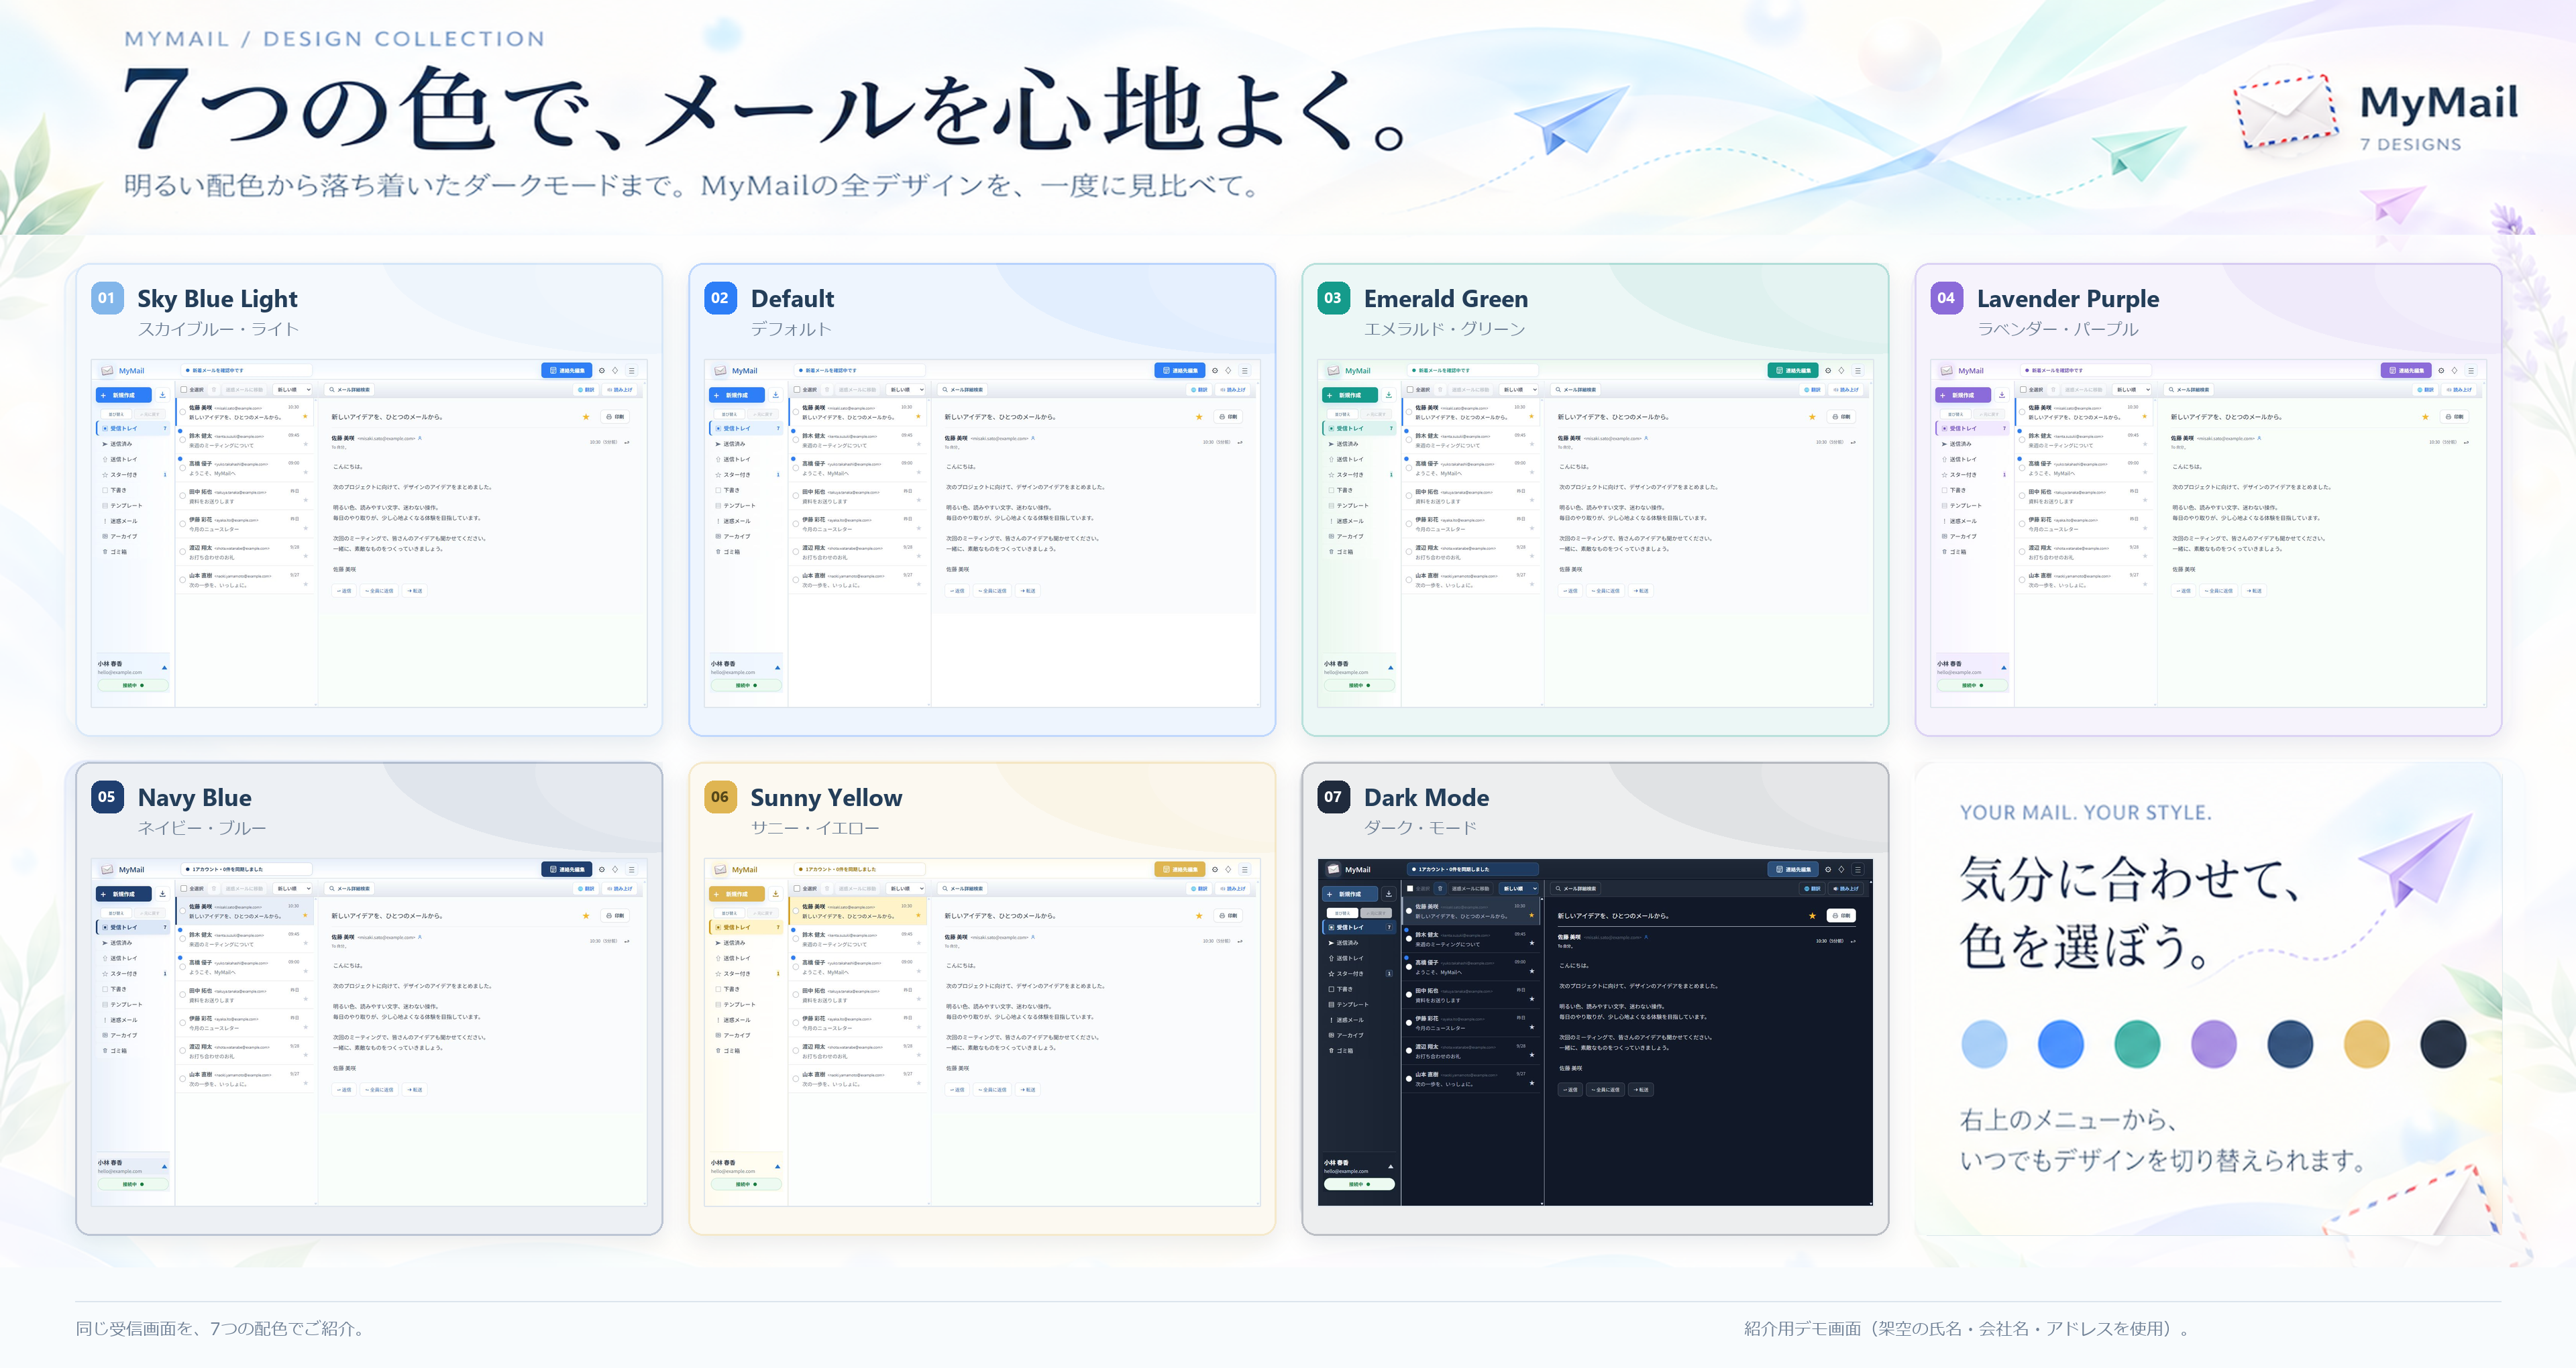Click the settings gear in Emerald Green preview
2576x1368 pixels.
click(1827, 371)
